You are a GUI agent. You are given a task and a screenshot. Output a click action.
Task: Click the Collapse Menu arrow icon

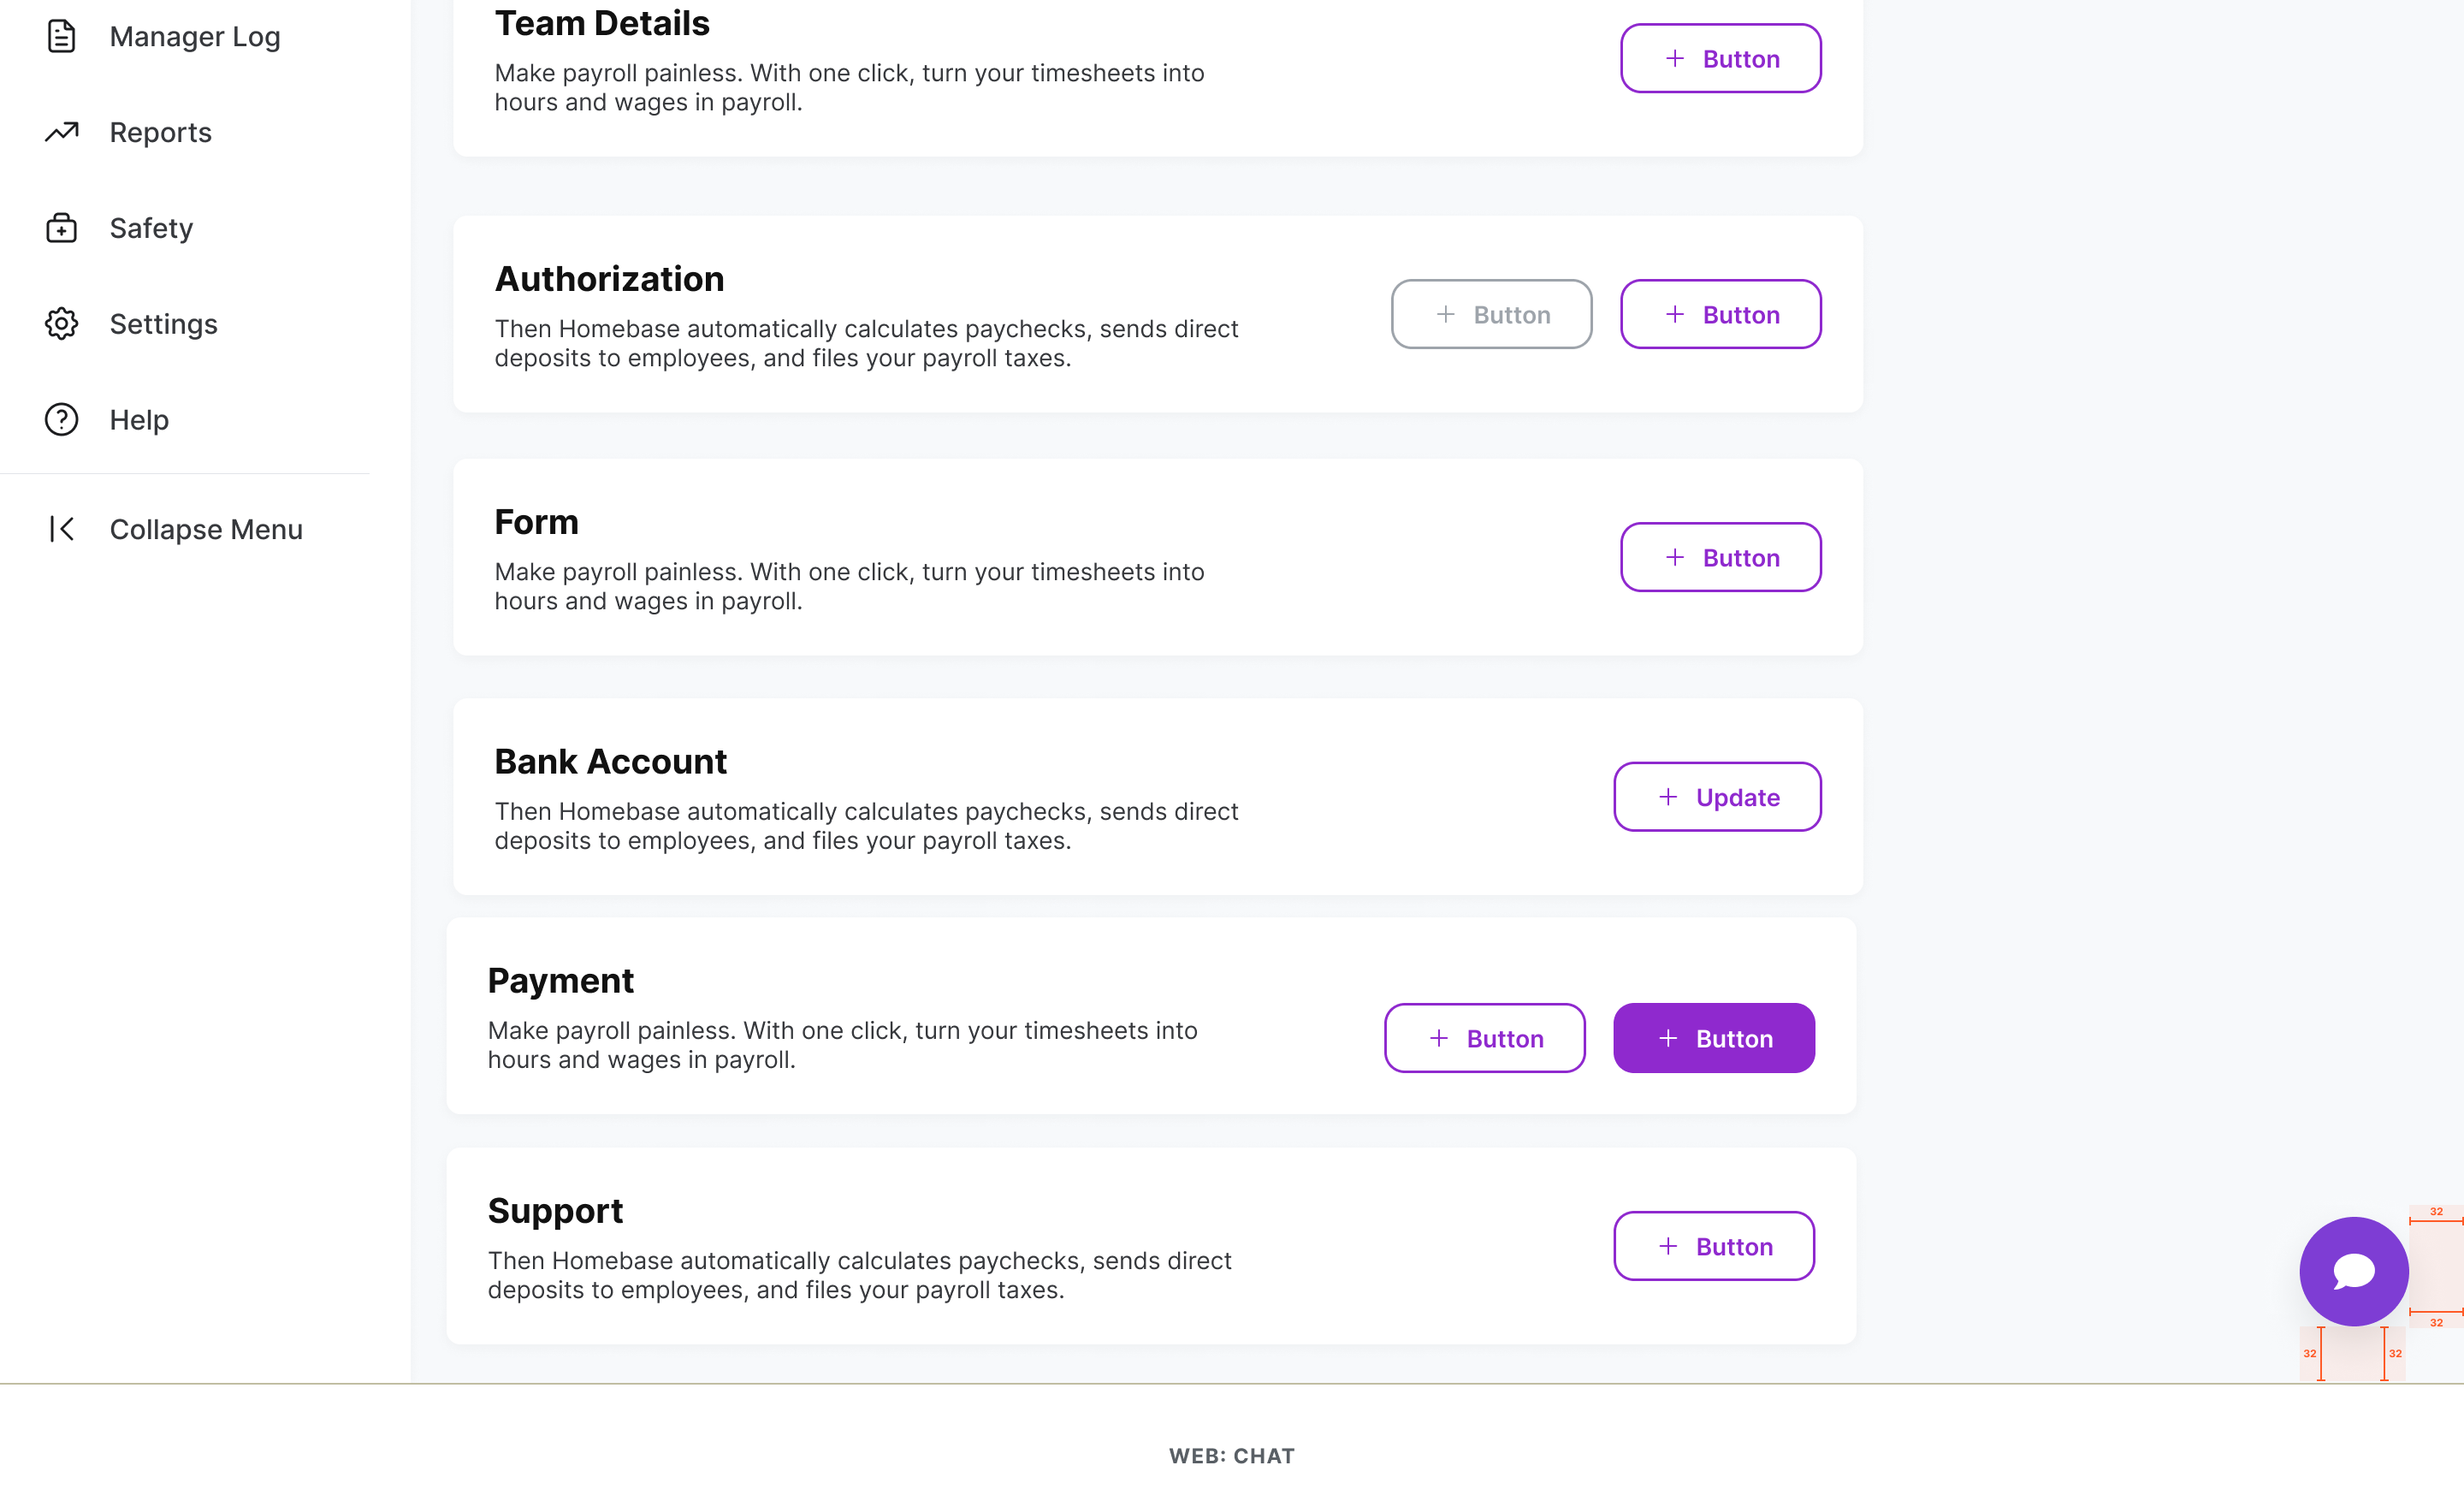[x=61, y=529]
